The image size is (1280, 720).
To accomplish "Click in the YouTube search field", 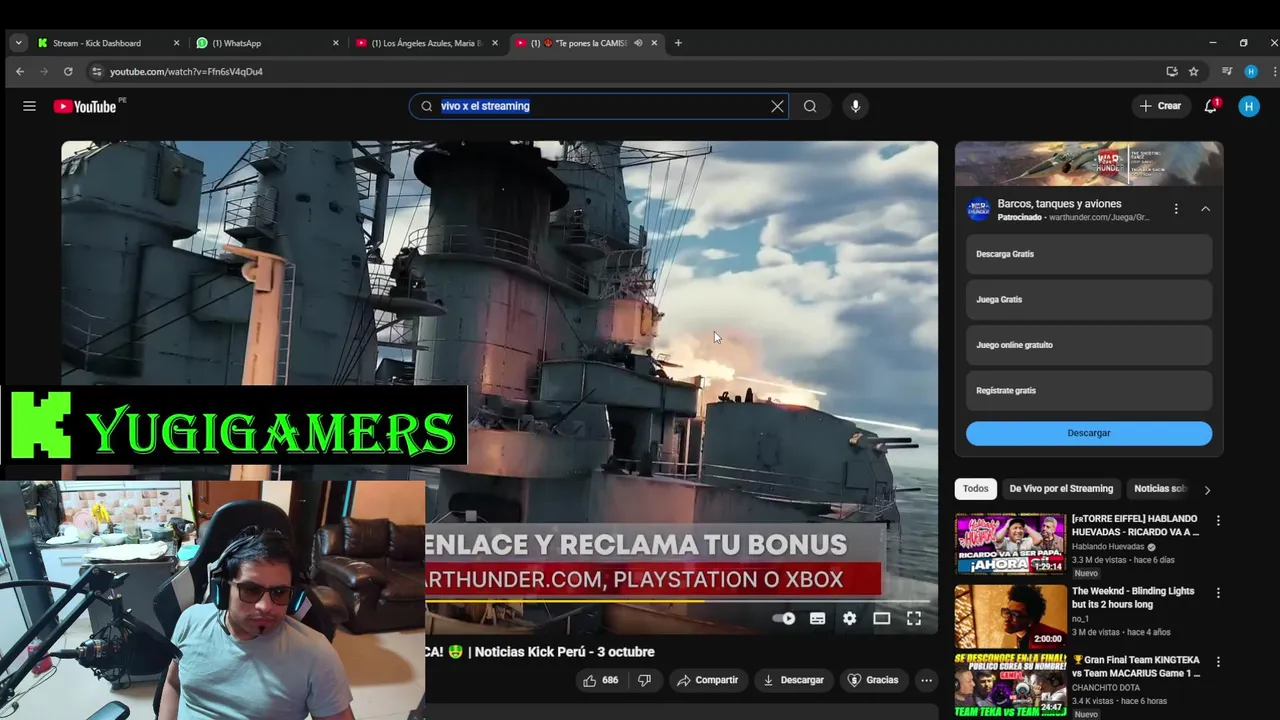I will point(600,106).
